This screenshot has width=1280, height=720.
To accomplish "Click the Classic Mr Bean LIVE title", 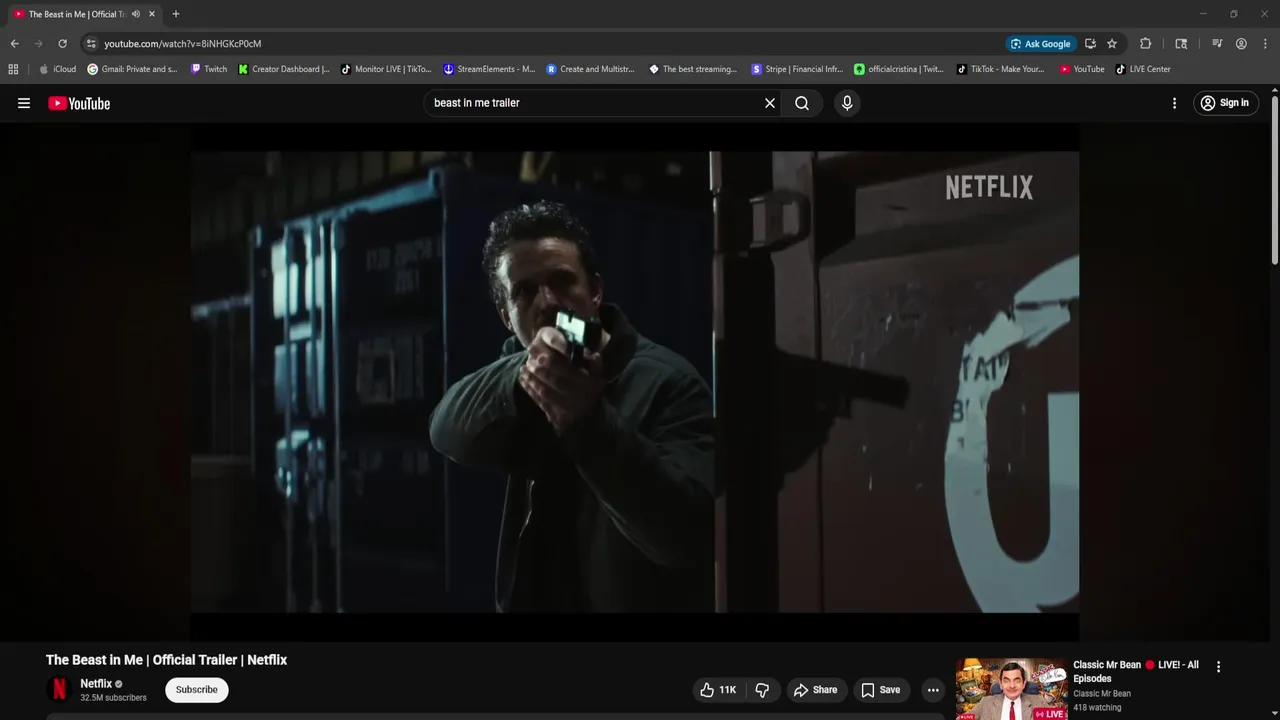I will click(x=1136, y=672).
